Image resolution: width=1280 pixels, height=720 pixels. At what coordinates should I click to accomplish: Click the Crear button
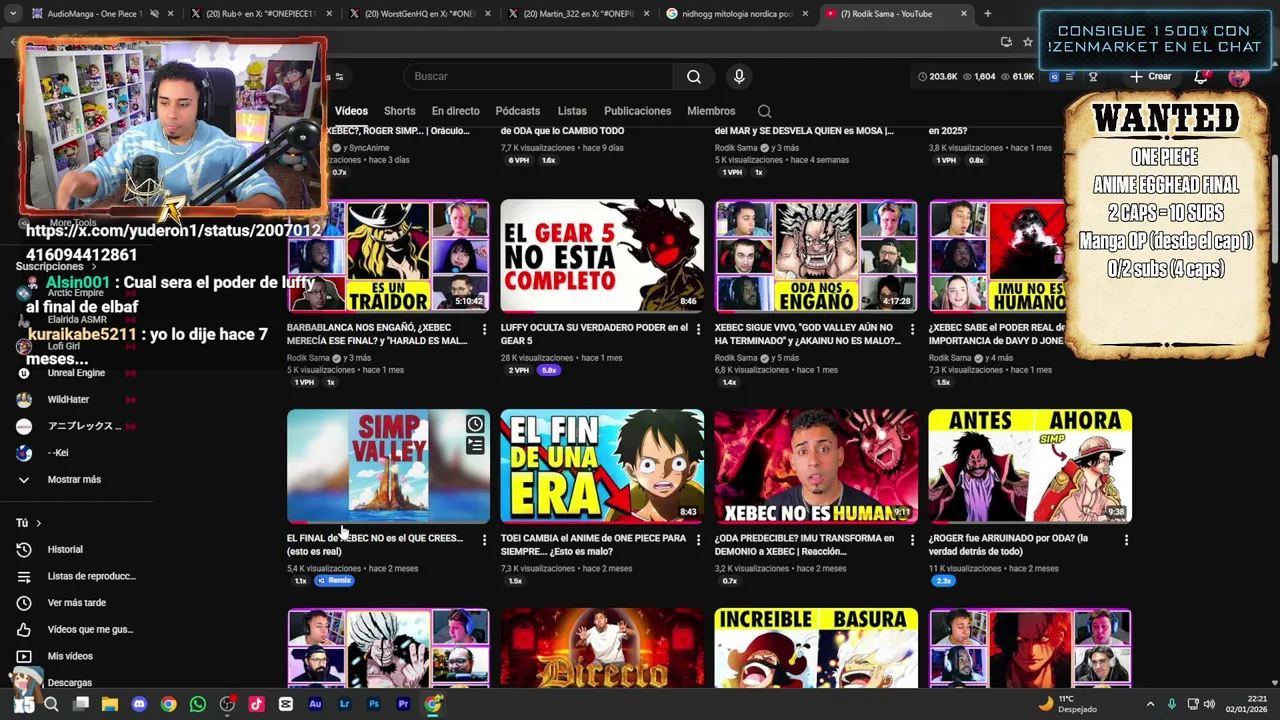pyautogui.click(x=1151, y=77)
